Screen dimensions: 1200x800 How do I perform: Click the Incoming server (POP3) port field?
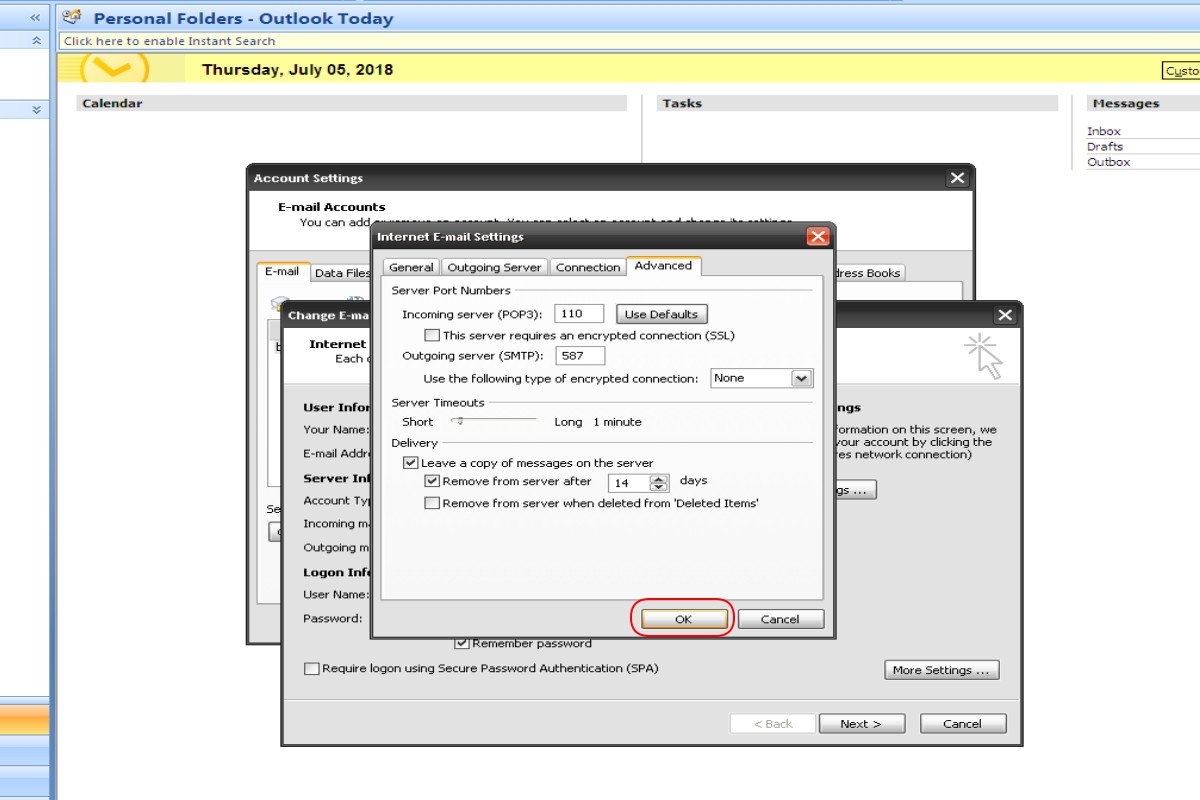580,314
